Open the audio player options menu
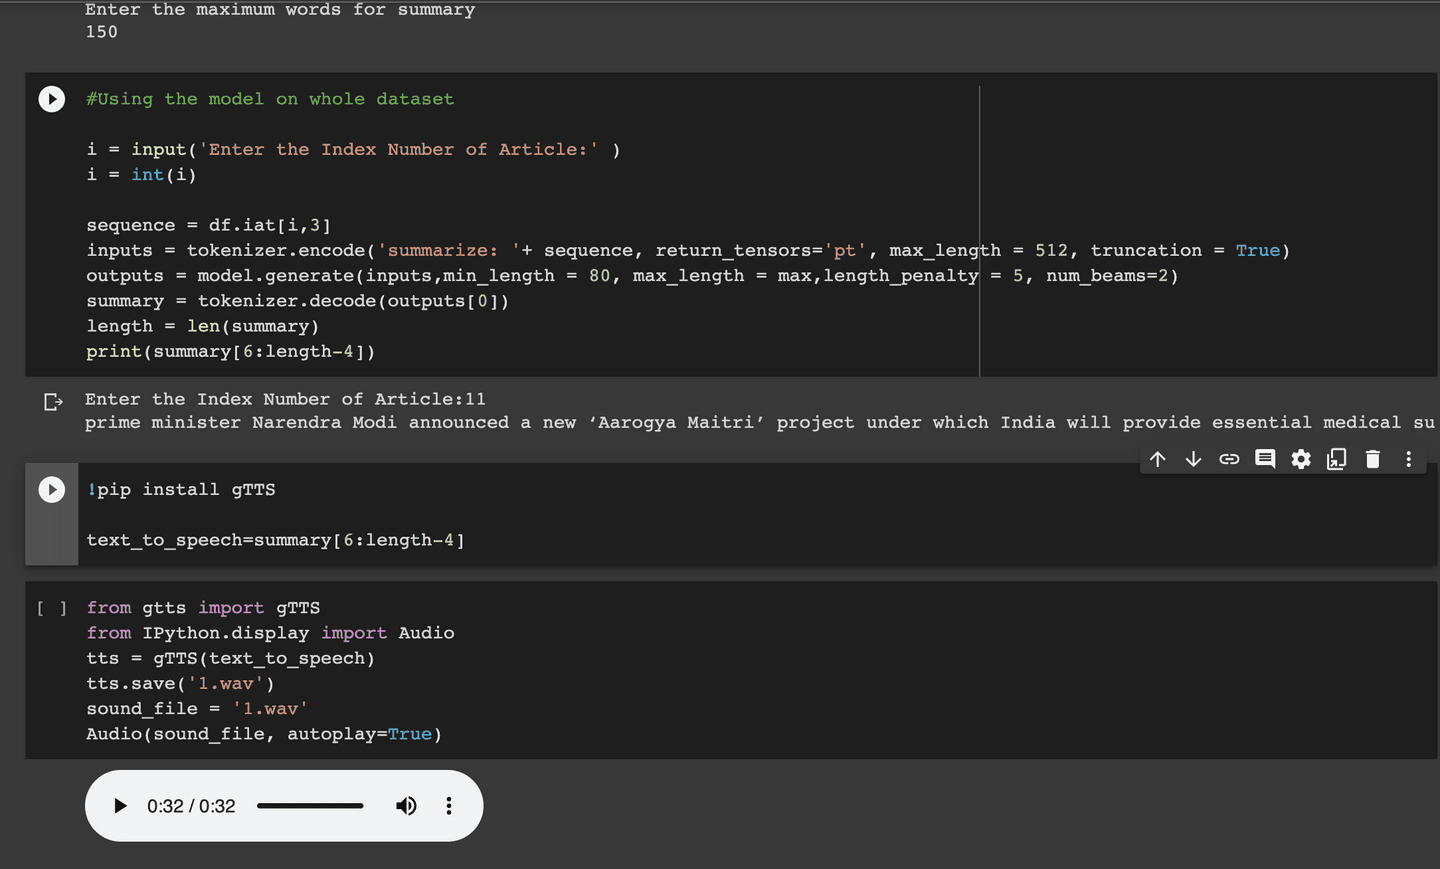 [x=449, y=806]
